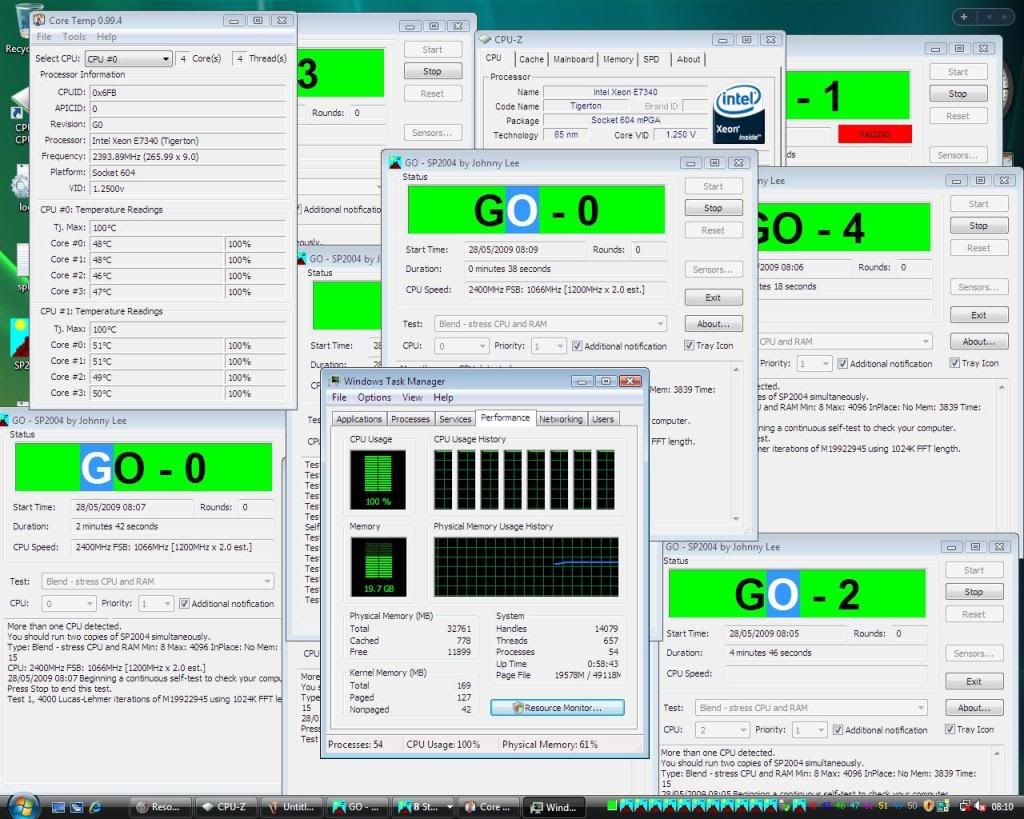Switch to CPU-Z taskbar button
Screen dimensions: 1024x819
[226, 807]
